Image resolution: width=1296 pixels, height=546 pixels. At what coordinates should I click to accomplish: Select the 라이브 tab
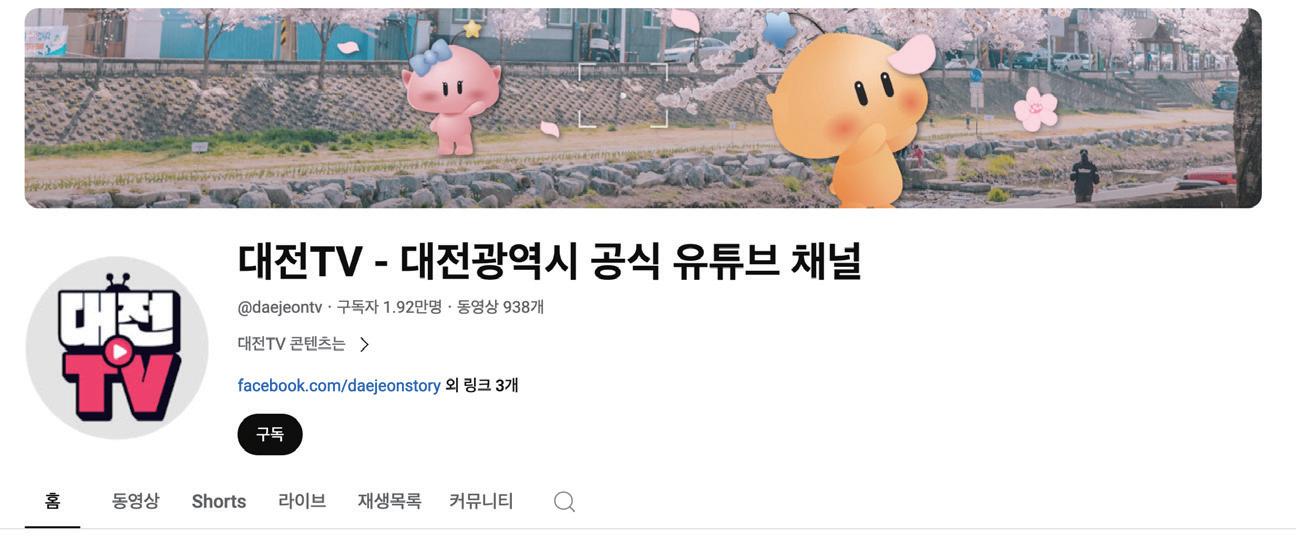click(x=302, y=501)
